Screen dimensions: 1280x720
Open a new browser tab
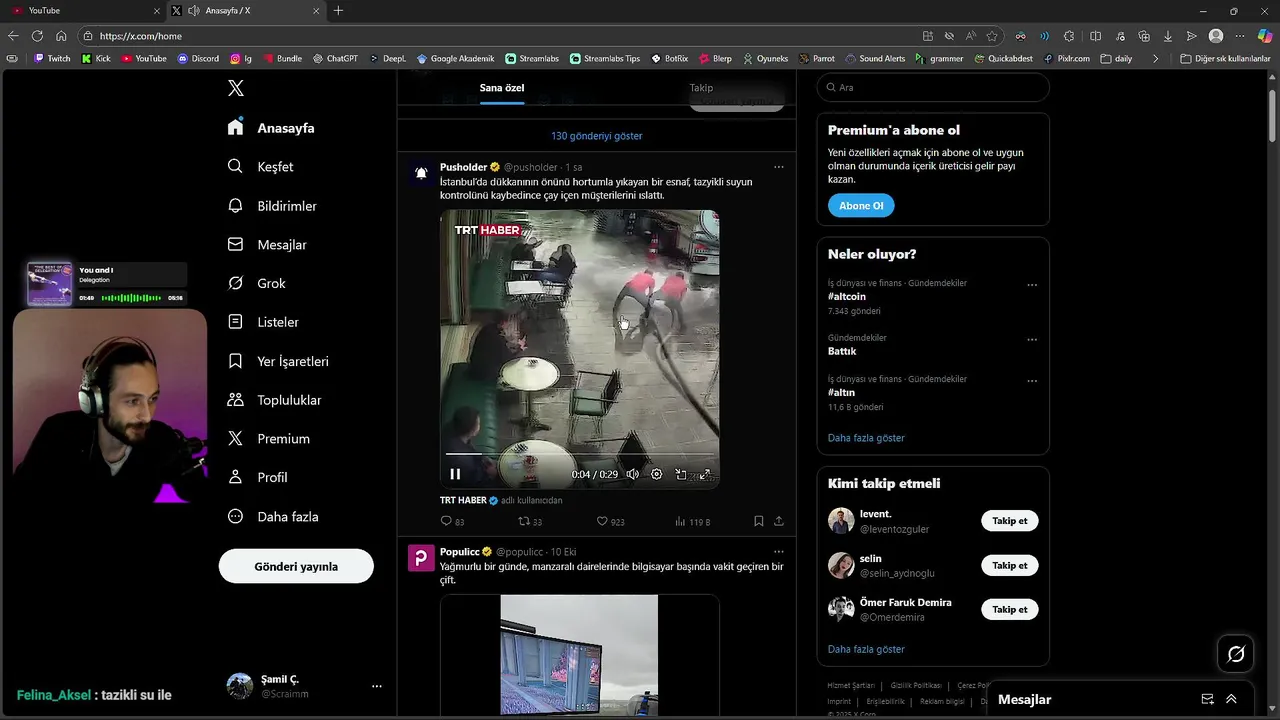[x=338, y=10]
